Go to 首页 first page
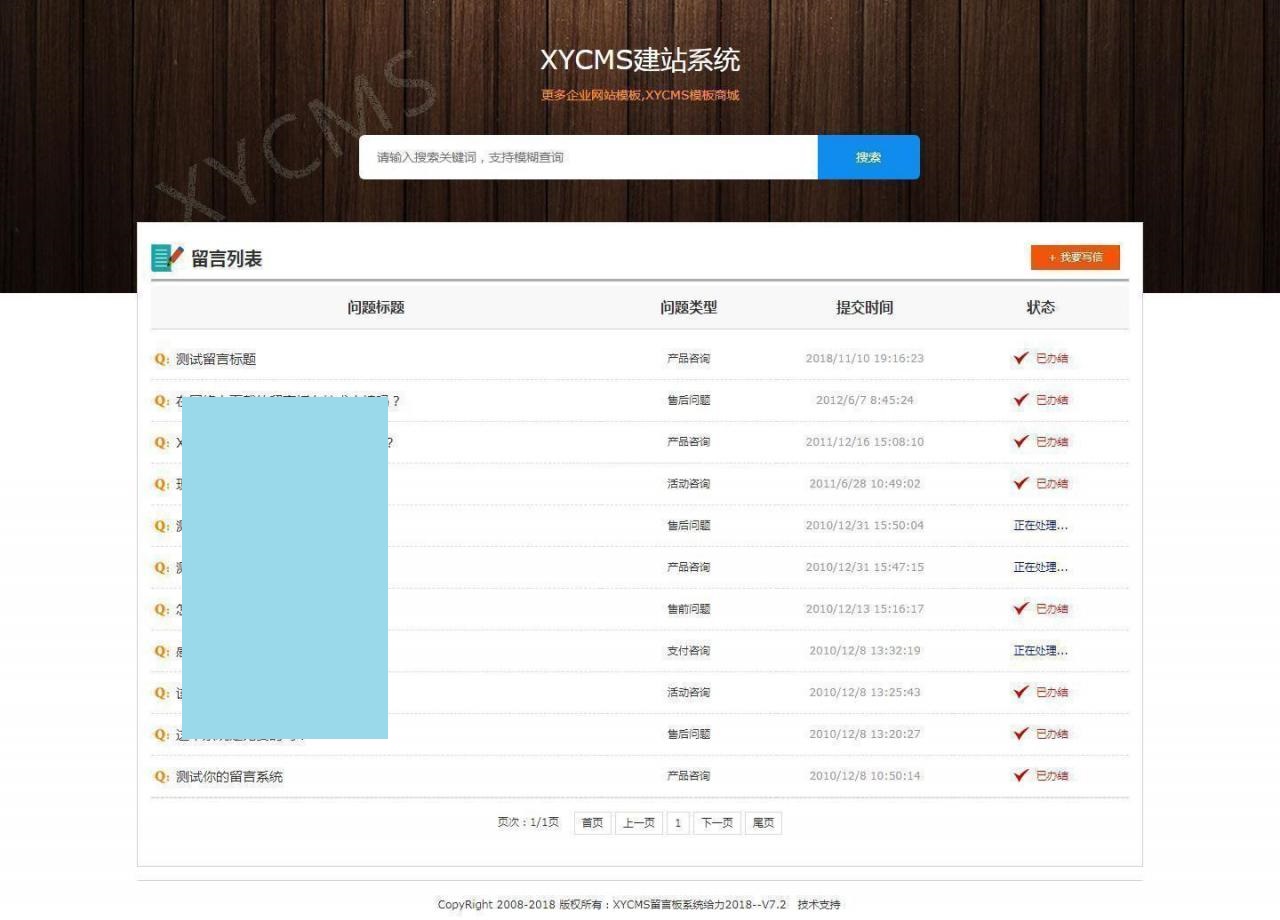Screen dimensions: 1280x920 592,823
